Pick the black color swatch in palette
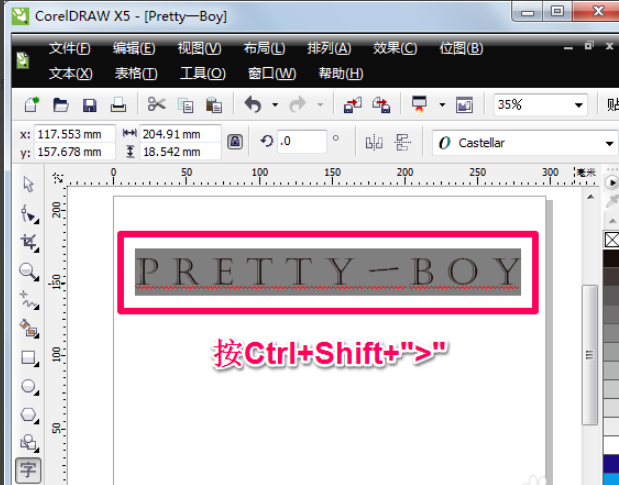Viewport: 619px width, 485px height. coord(611,258)
